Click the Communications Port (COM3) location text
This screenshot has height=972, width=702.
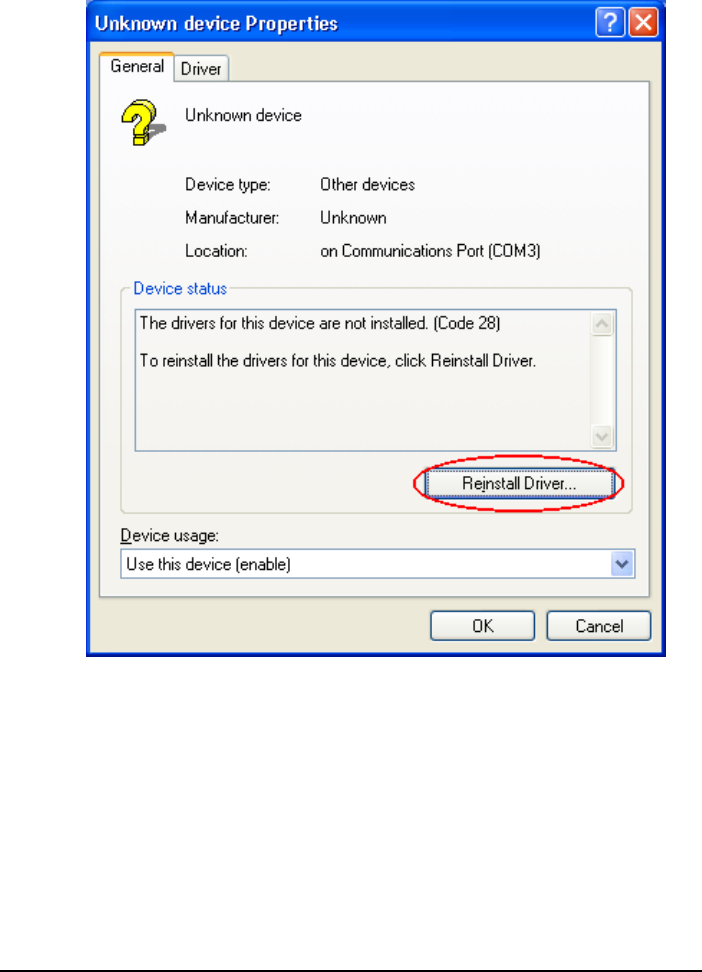(430, 251)
